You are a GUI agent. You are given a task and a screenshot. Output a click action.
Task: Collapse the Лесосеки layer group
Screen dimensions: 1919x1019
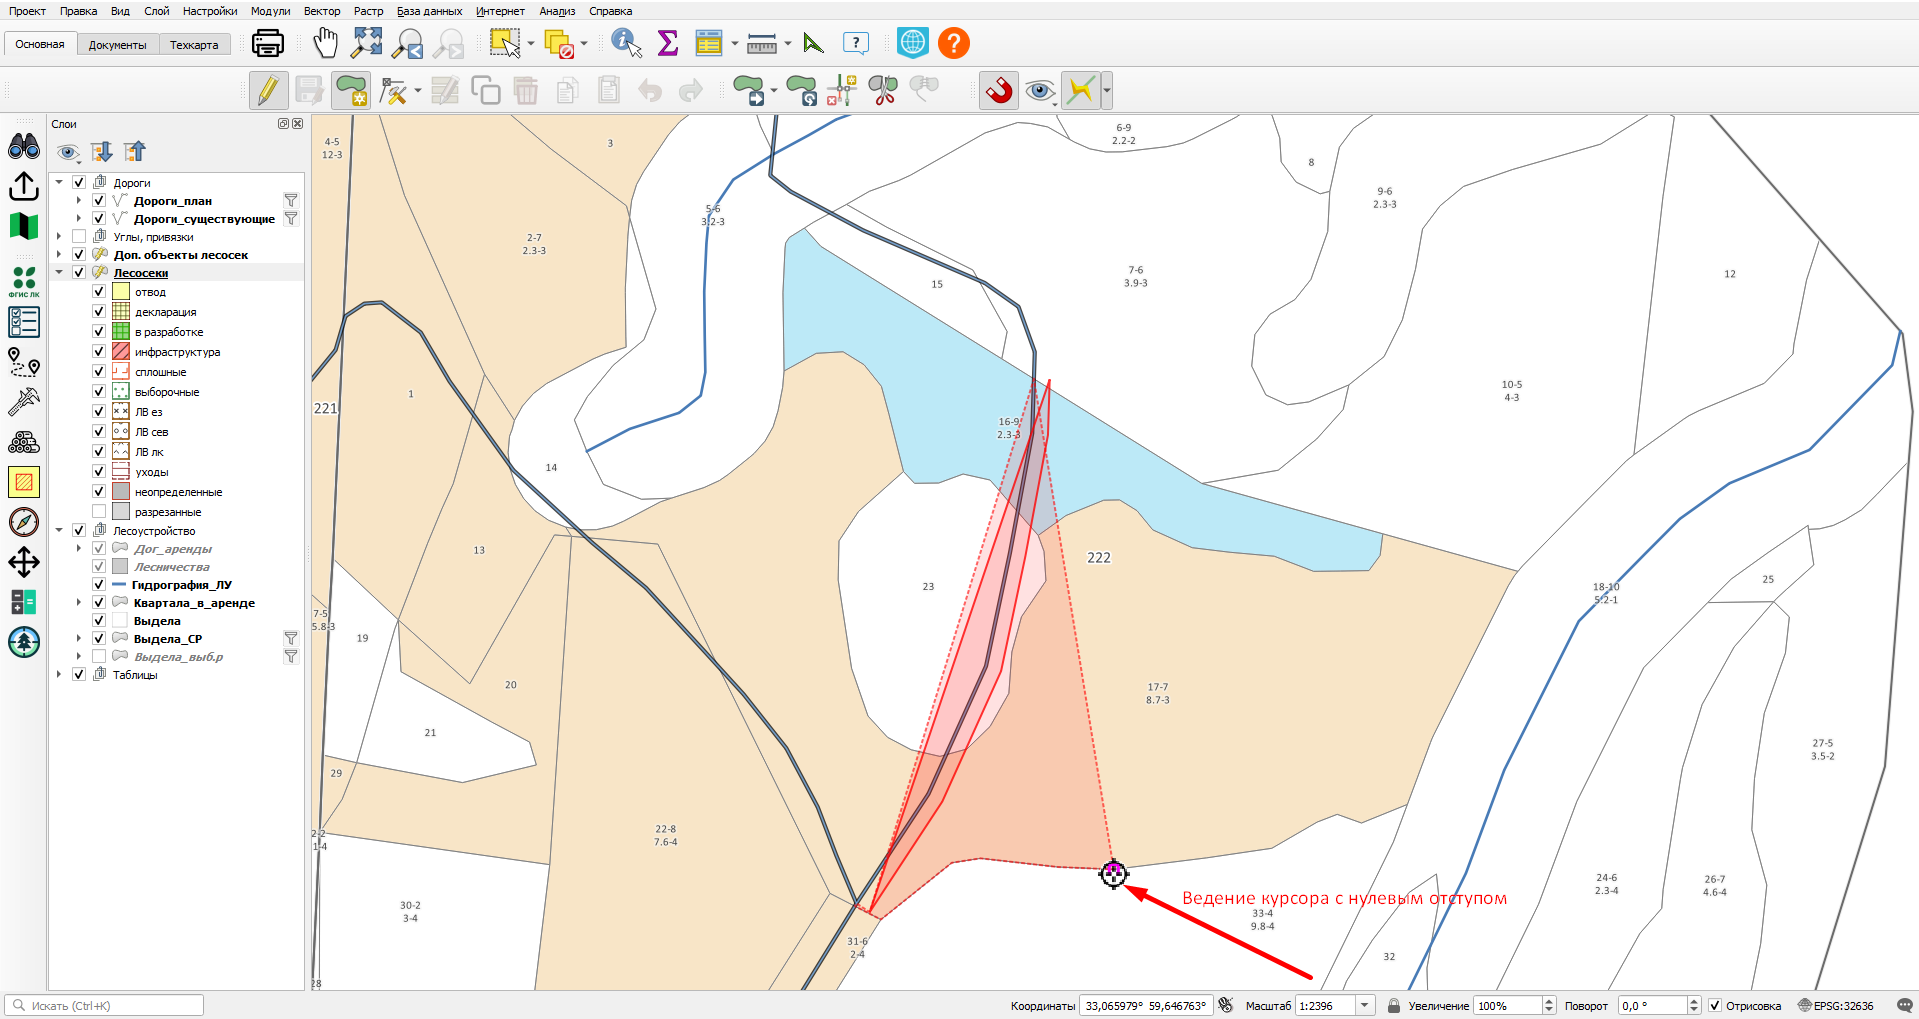[59, 273]
